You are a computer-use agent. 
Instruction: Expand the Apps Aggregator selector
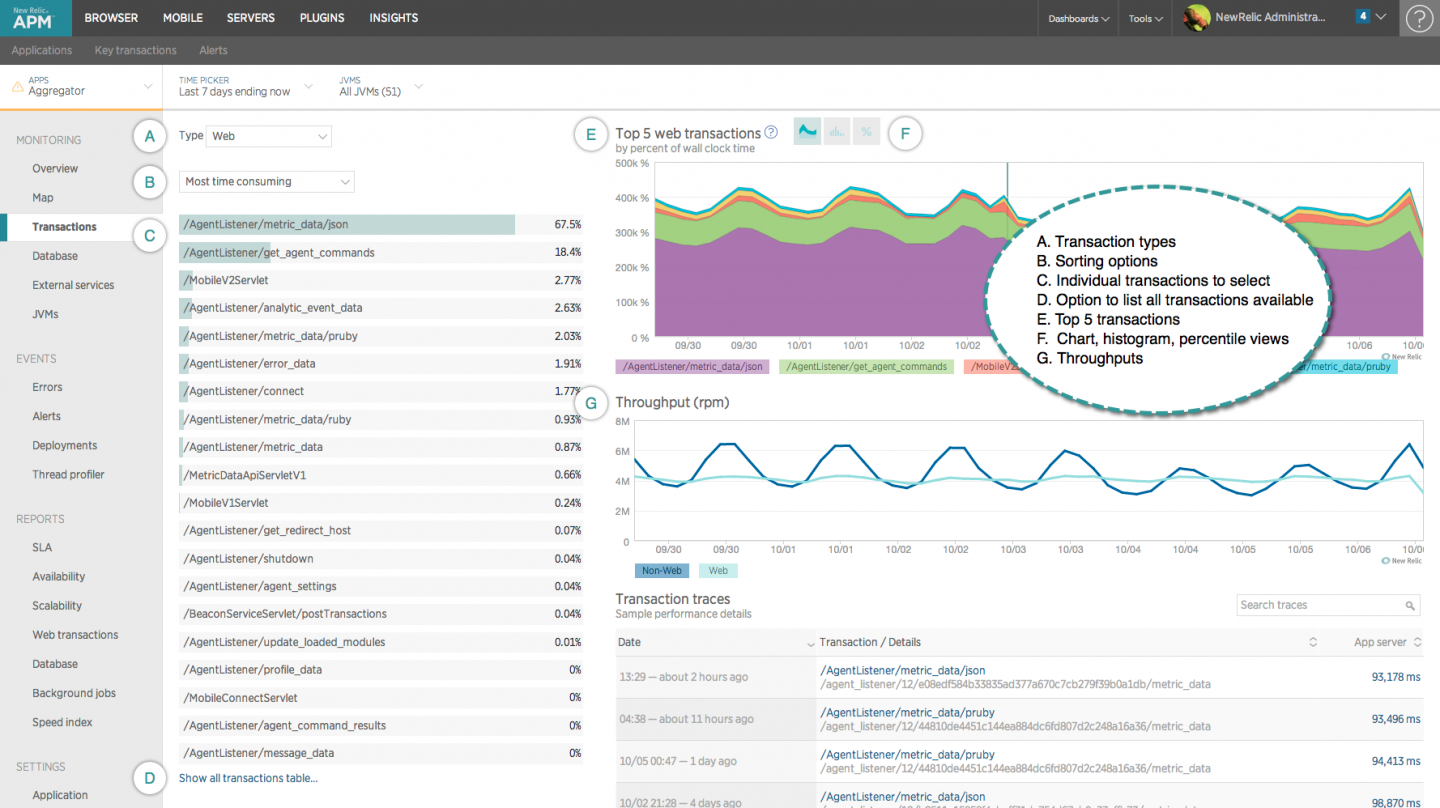coord(82,86)
